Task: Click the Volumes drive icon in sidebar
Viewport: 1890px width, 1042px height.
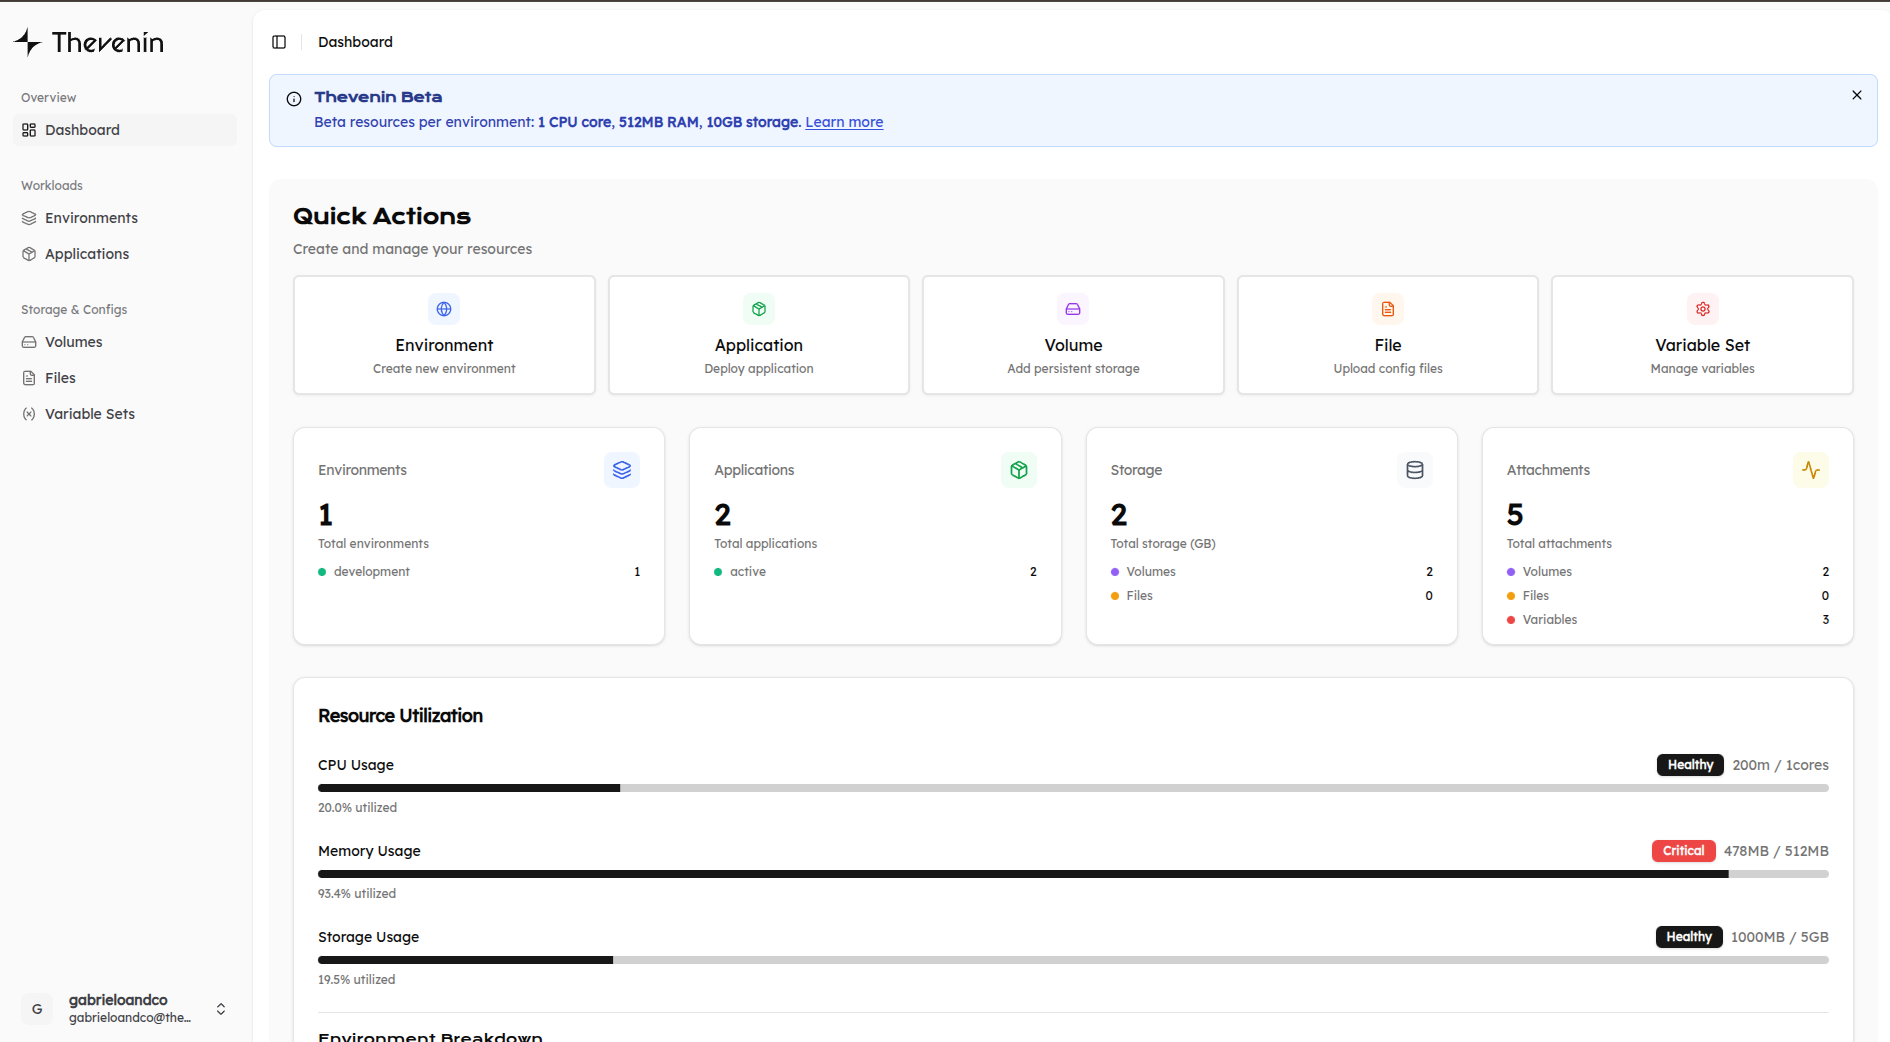Action: [x=29, y=342]
